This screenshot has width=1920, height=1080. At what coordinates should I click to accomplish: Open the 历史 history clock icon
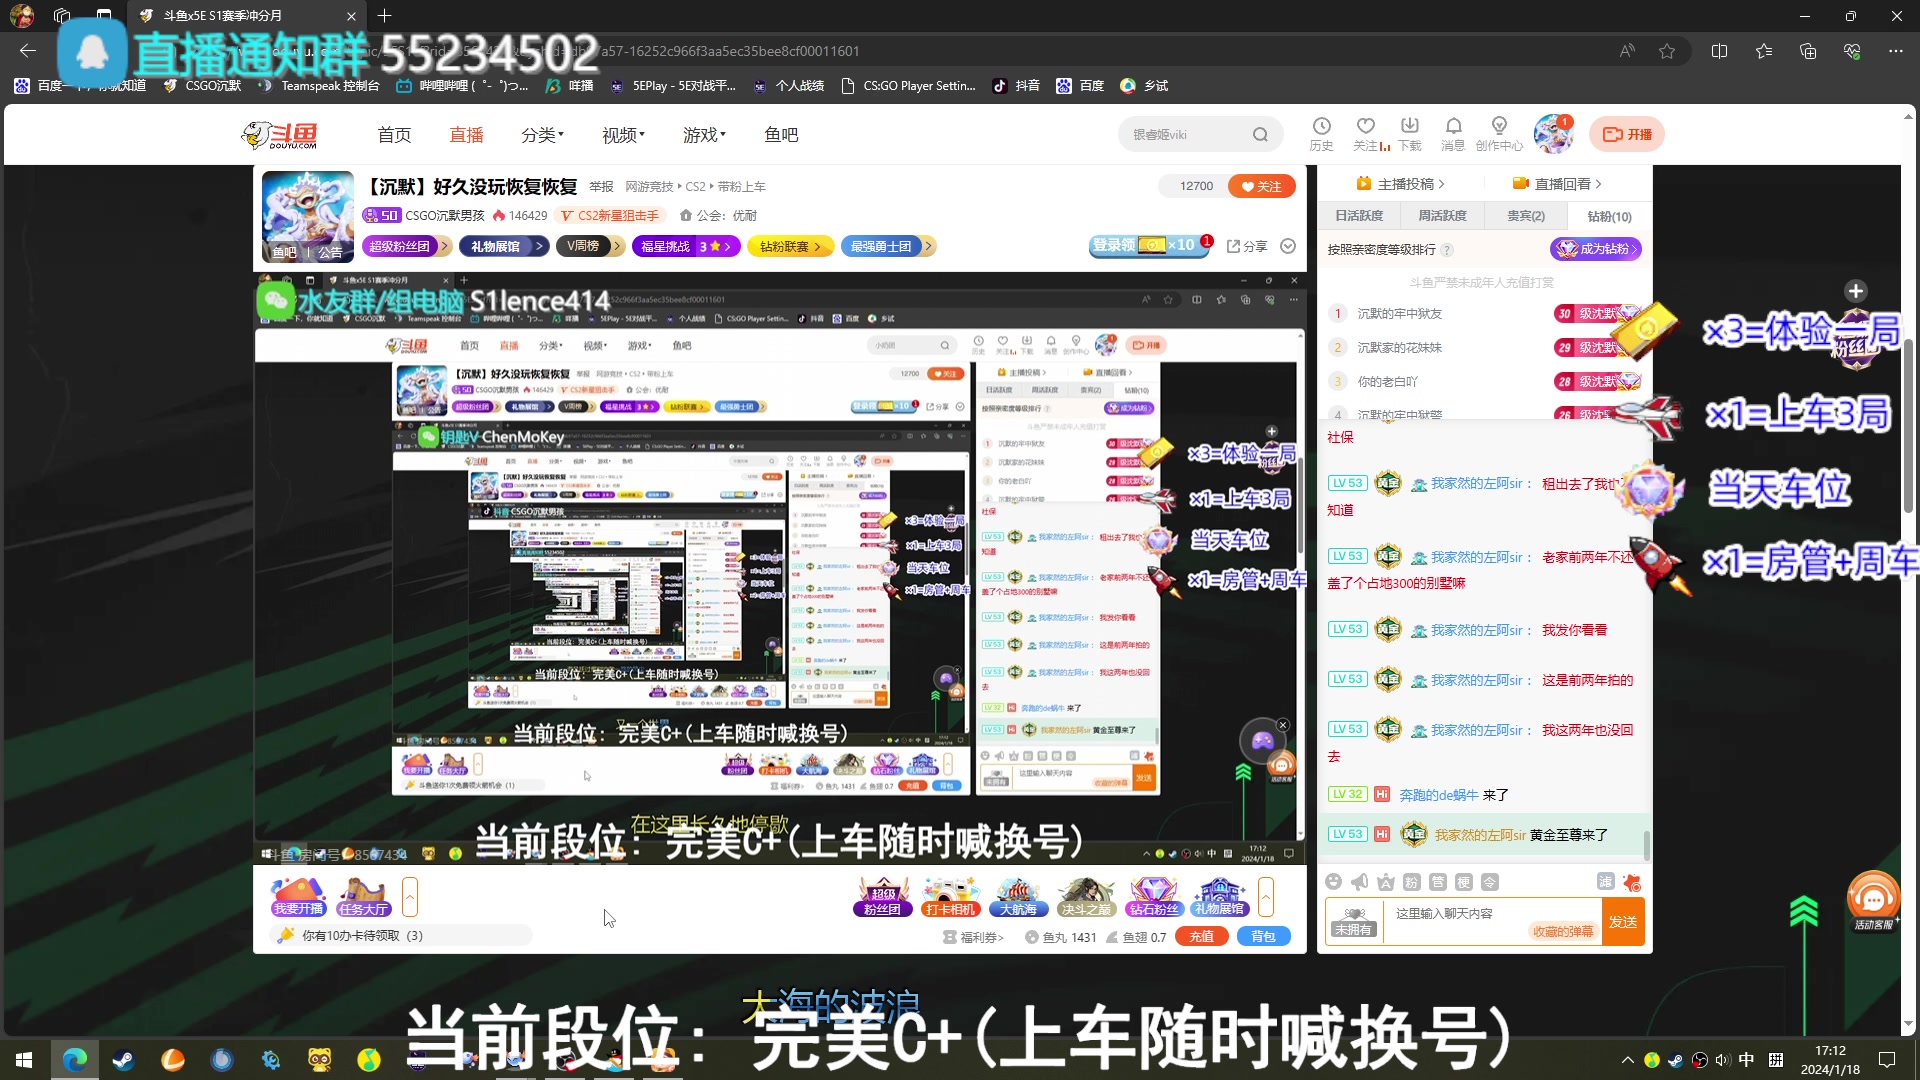1321,133
